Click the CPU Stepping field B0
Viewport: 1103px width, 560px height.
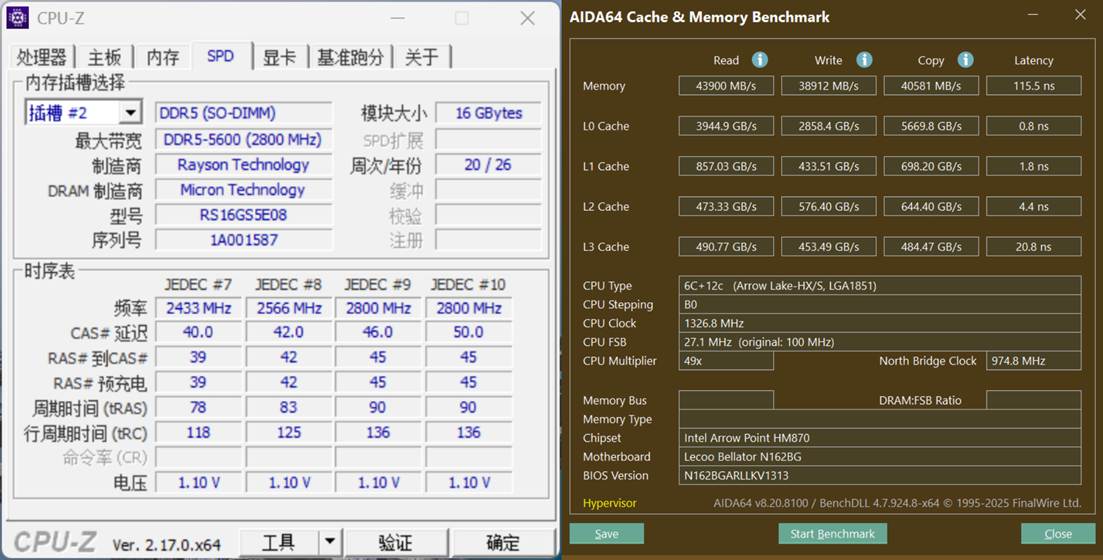pyautogui.click(x=880, y=305)
